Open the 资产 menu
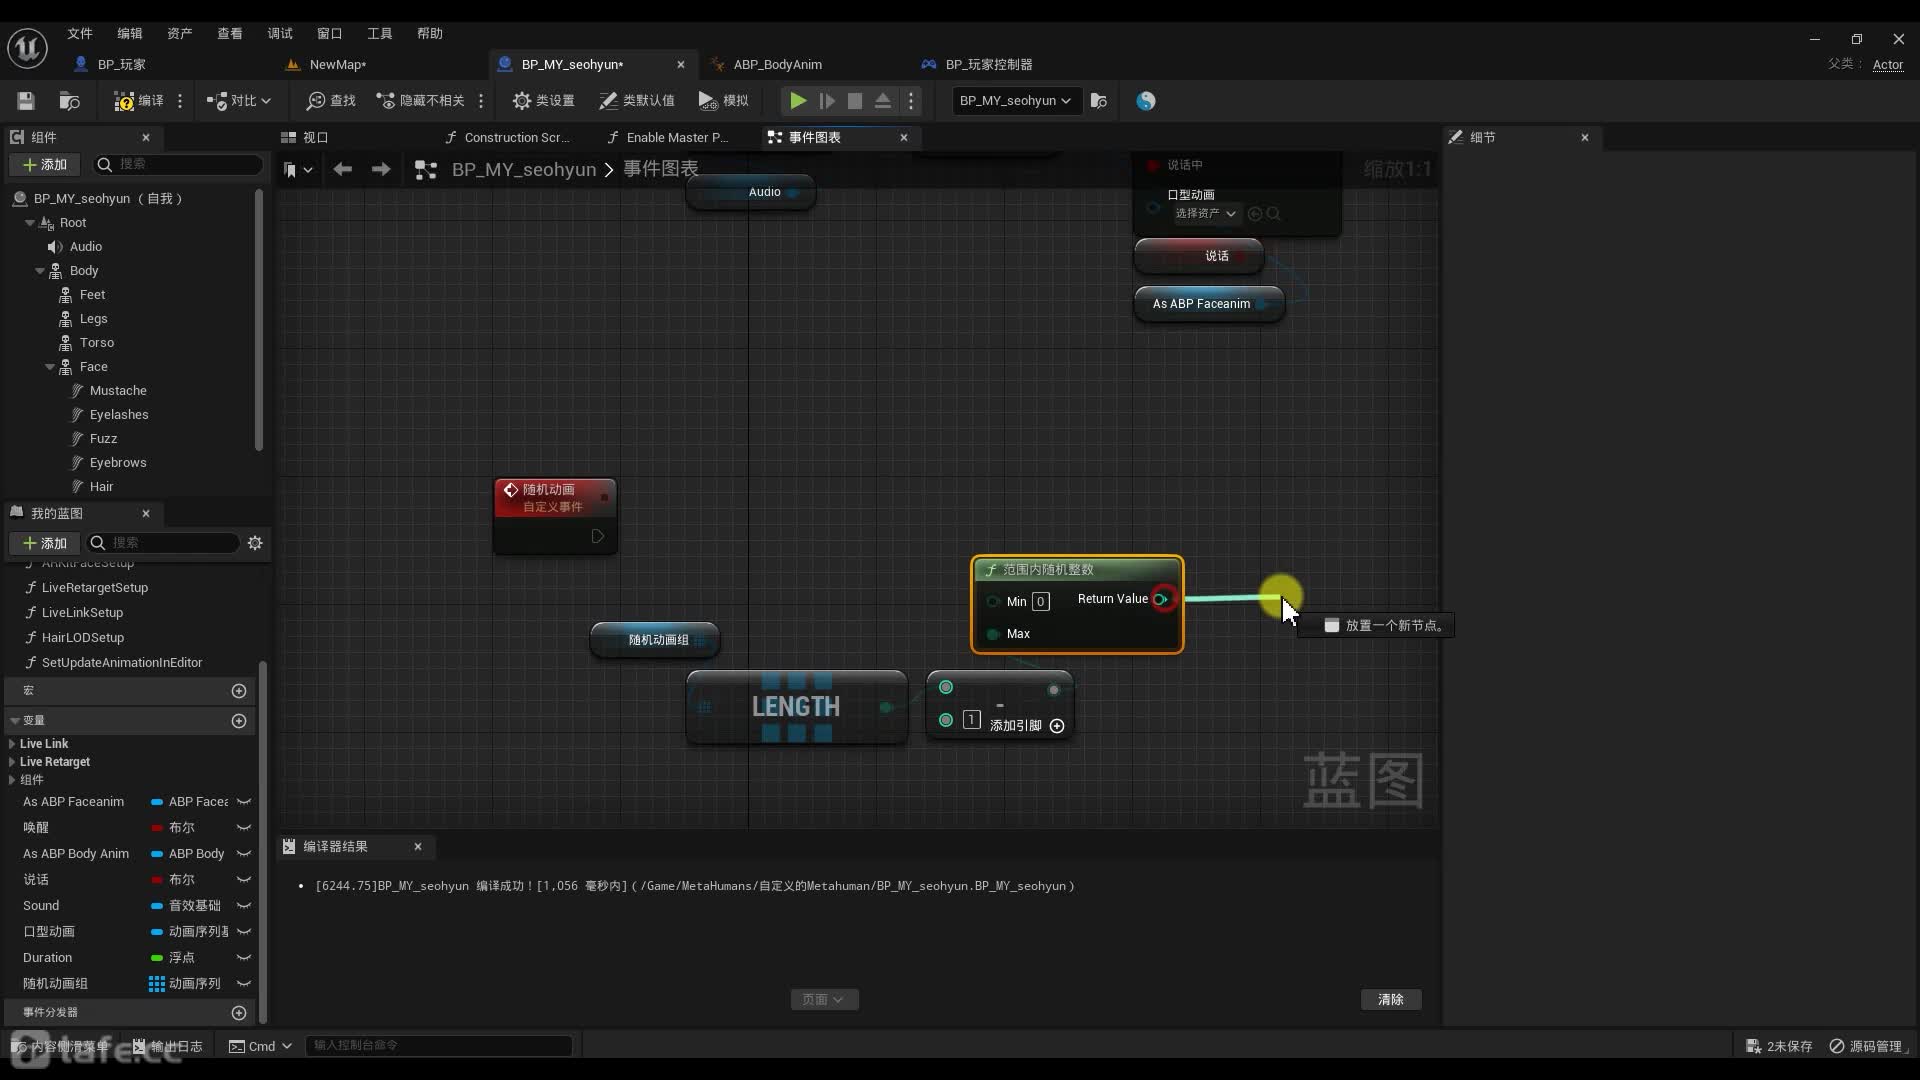 (x=180, y=34)
